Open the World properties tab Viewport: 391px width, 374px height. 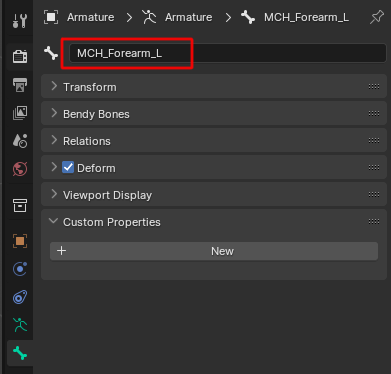pos(20,169)
